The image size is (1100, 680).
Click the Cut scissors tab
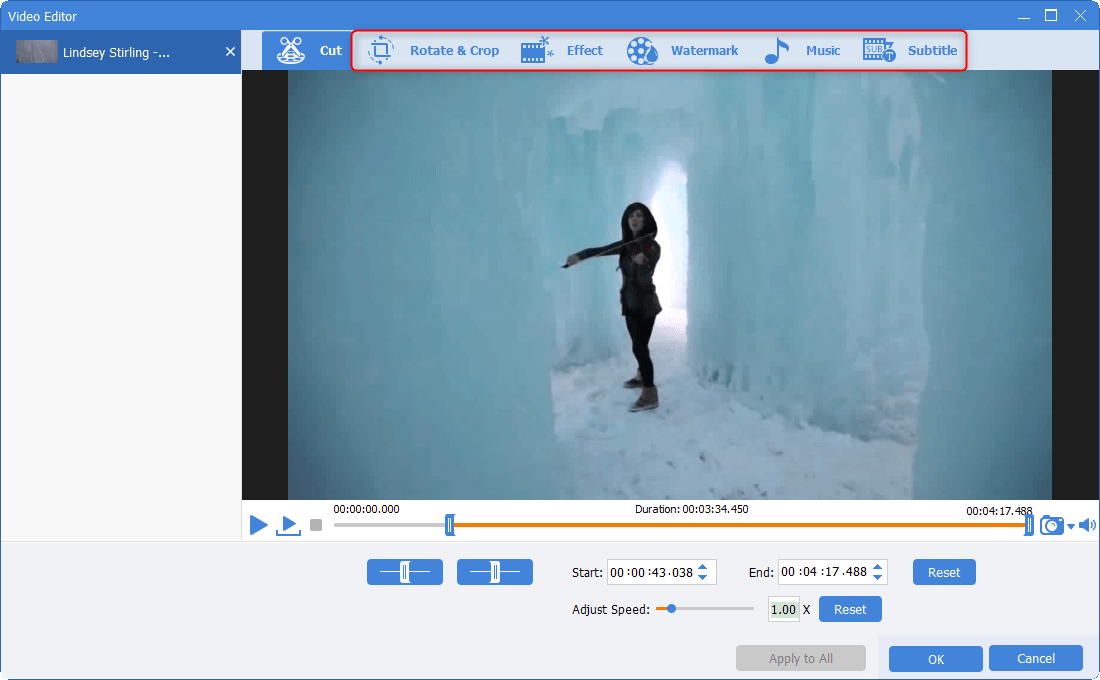click(x=308, y=51)
